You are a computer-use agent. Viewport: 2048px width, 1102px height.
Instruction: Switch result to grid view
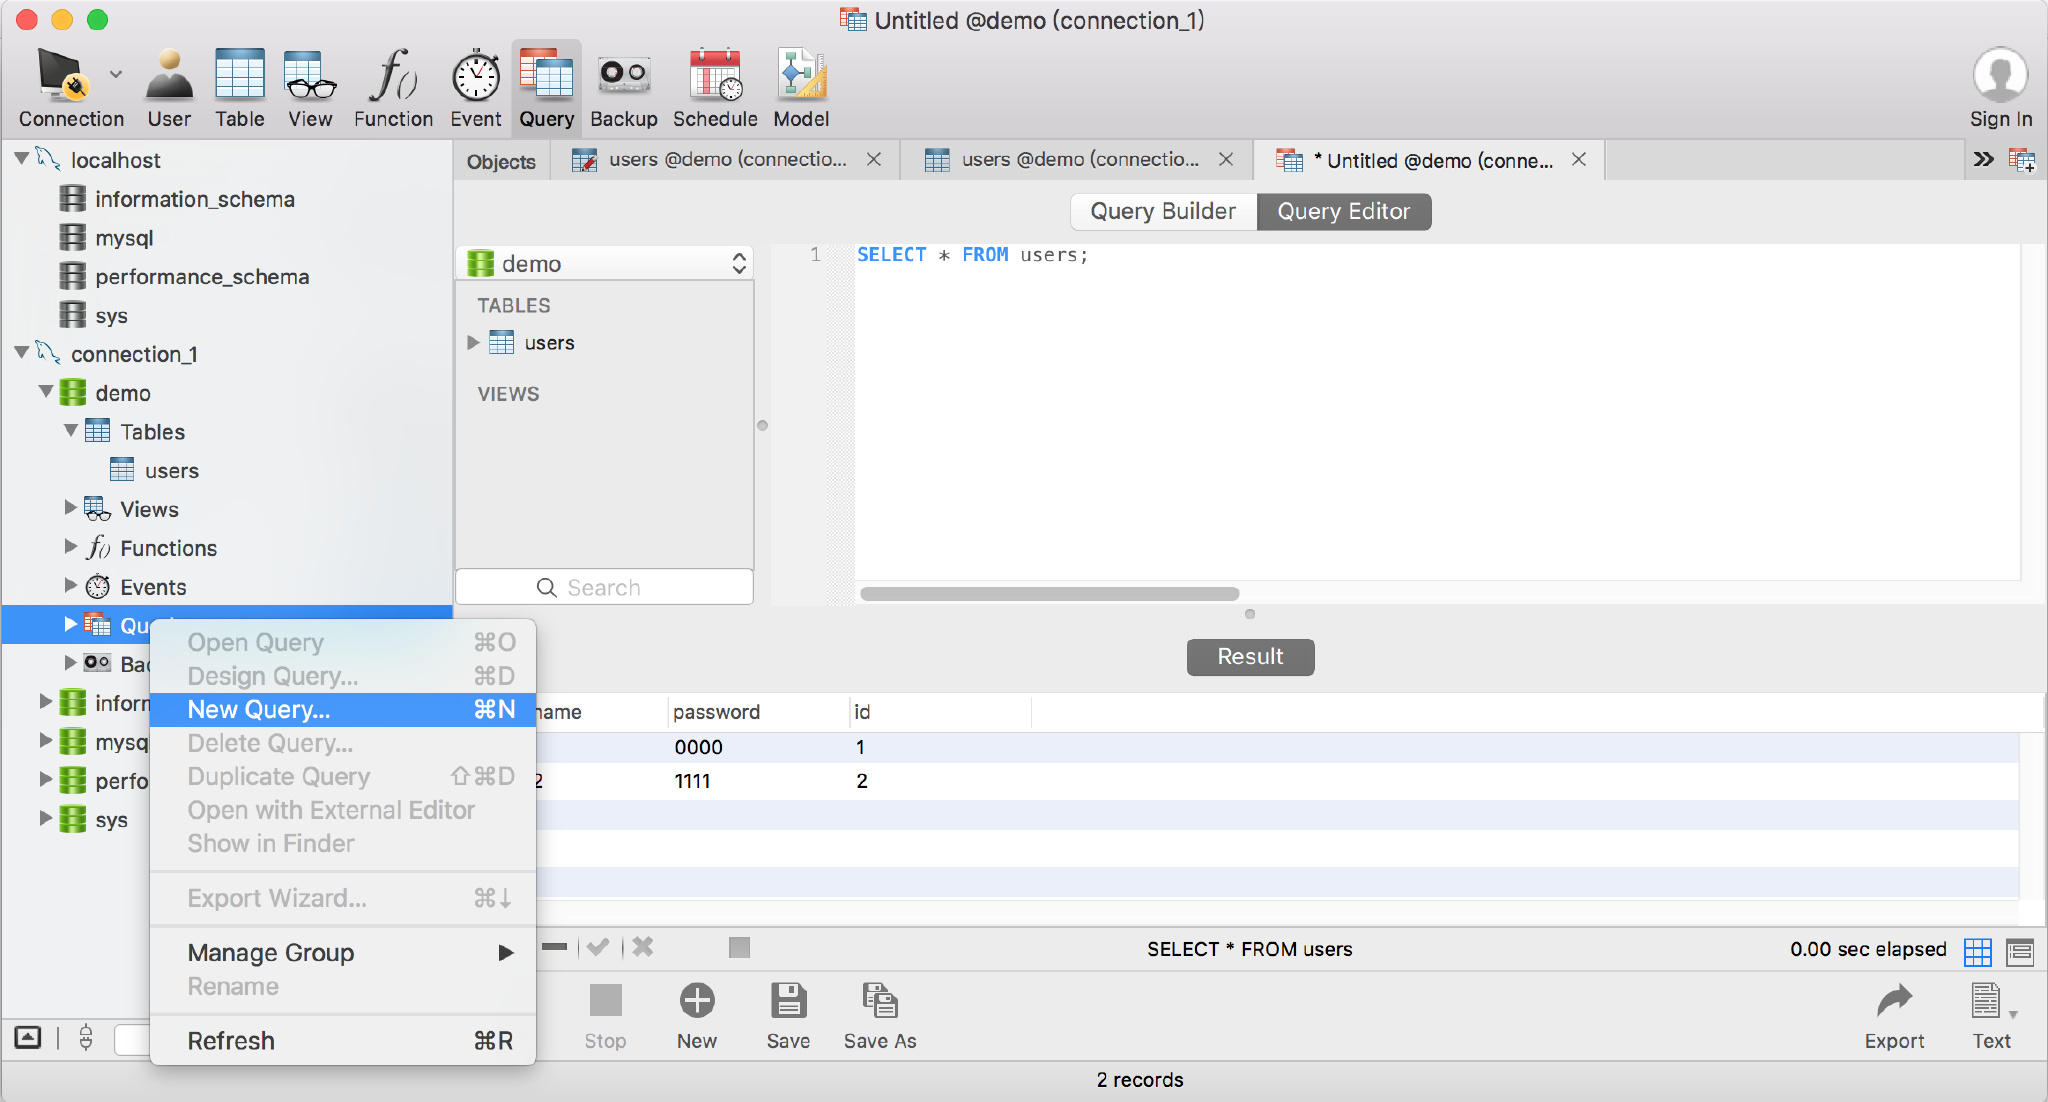(1977, 951)
